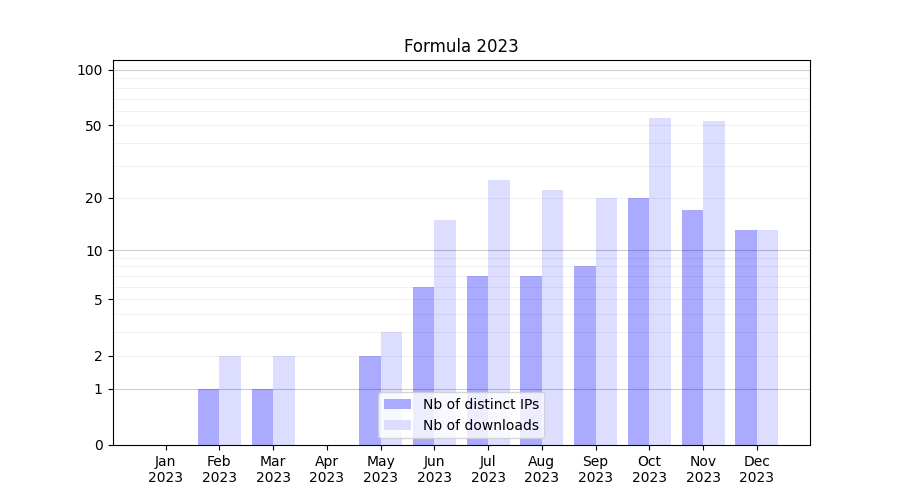Click the "Nb of distinct IPs" legend label
Screen dimensions: 900x500
(x=480, y=404)
